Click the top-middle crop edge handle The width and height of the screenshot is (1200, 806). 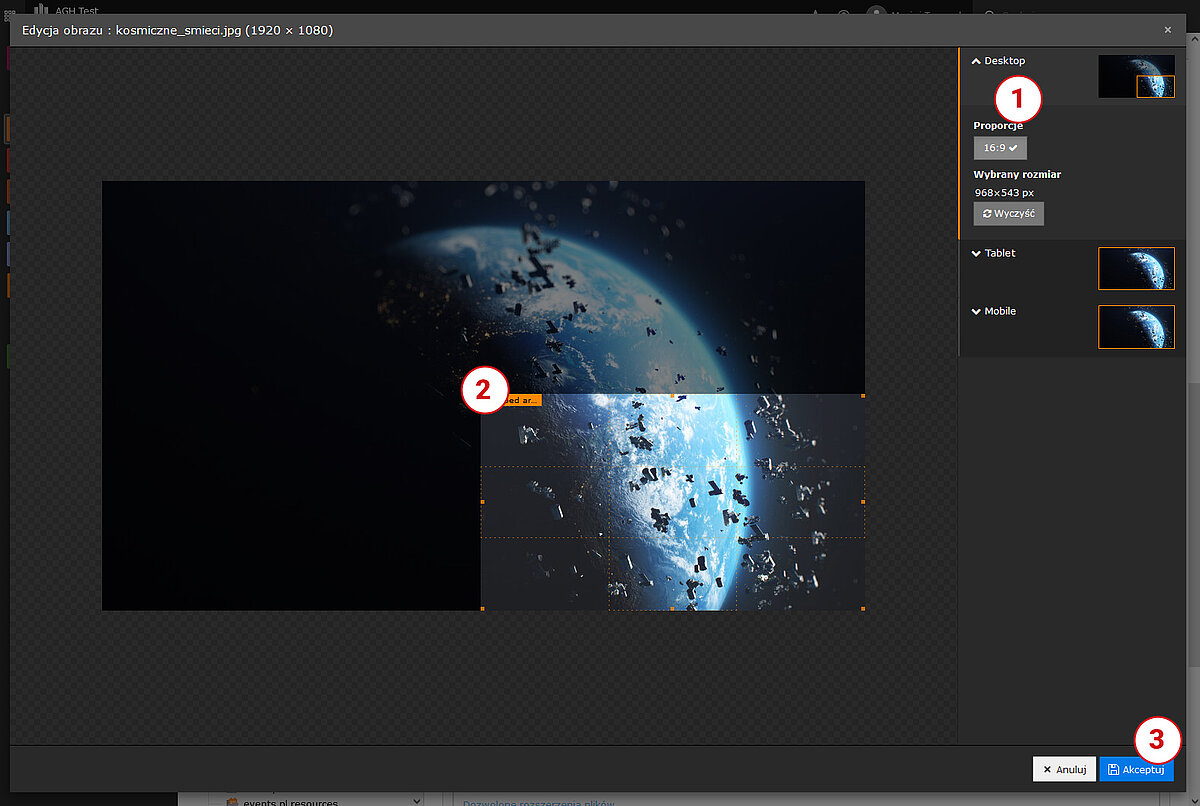click(672, 396)
